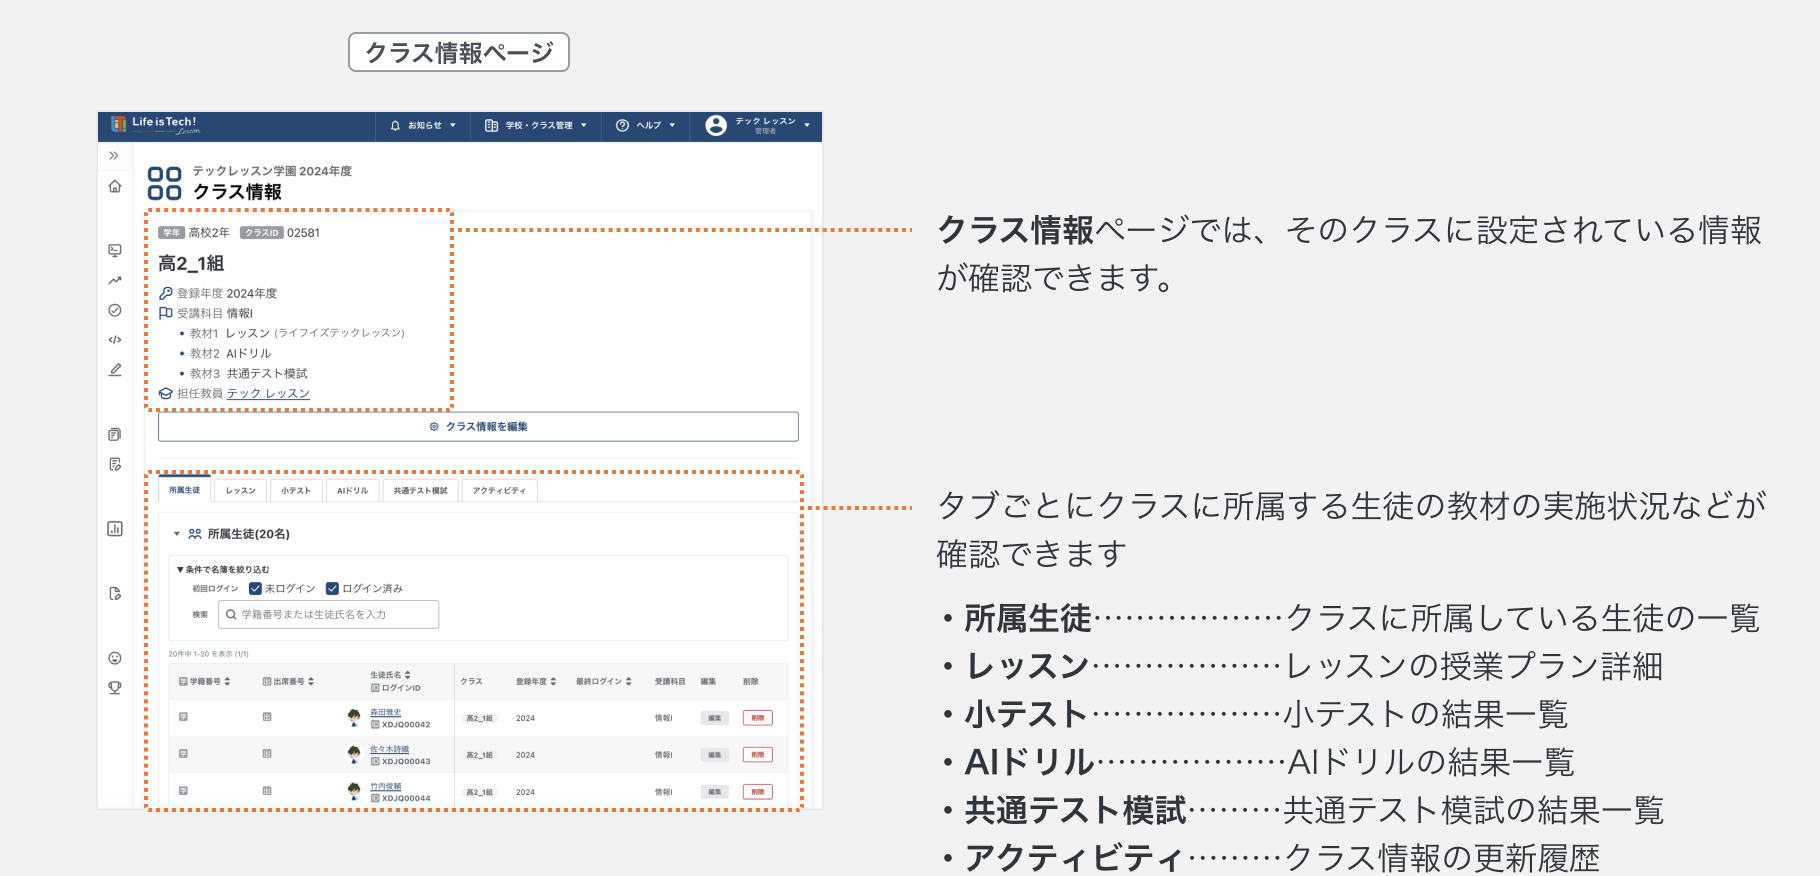The height and width of the screenshot is (876, 1820).
Task: Click the four-squares class info icon
Action: click(x=165, y=183)
